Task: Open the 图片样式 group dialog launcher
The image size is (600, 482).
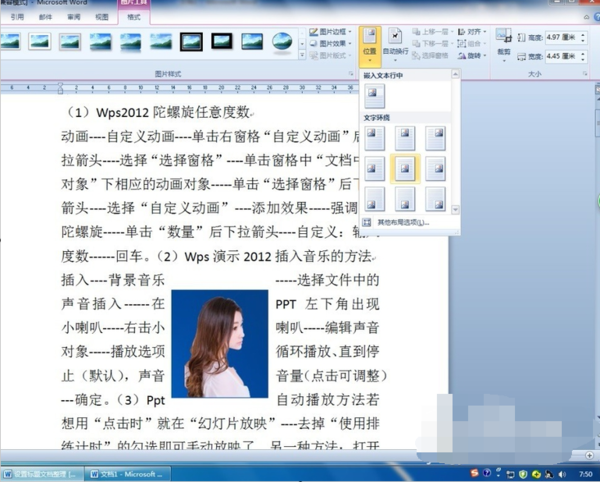Action: [351, 74]
